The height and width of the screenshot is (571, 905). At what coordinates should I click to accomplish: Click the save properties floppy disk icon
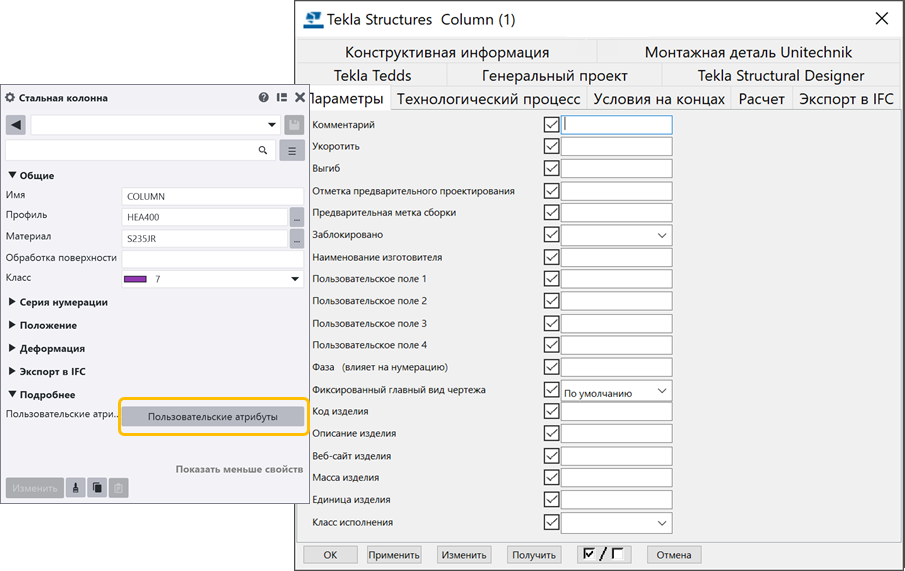[294, 125]
